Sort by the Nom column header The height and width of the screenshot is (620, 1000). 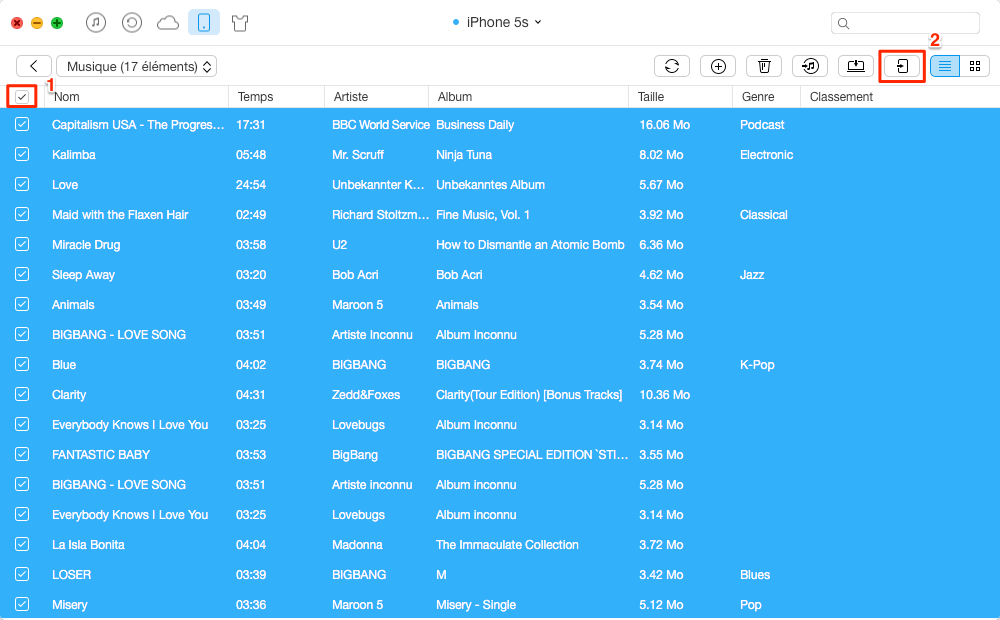point(136,97)
